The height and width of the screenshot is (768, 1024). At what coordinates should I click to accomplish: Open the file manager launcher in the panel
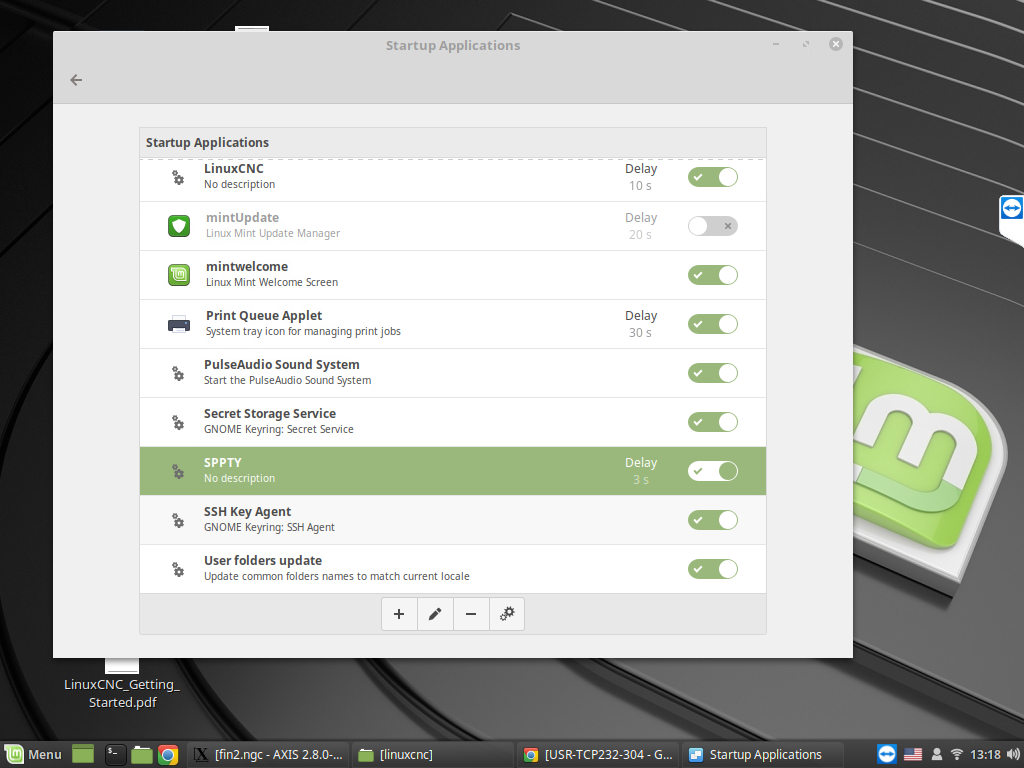click(141, 754)
